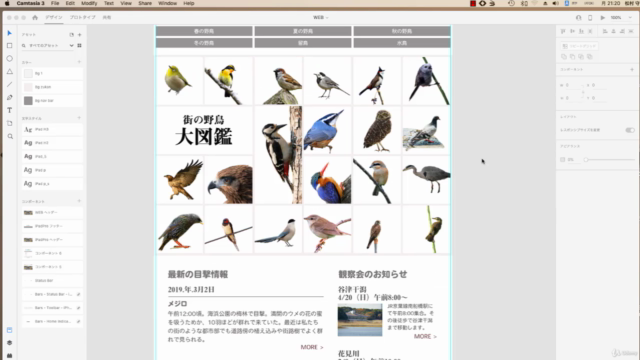Open the Window menu
640x360 pixels.
[x=167, y=3]
